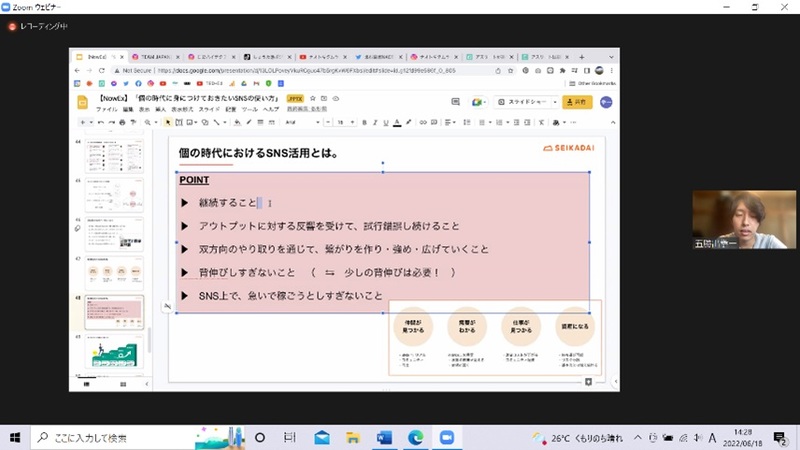Click the last edit link under title
The width and height of the screenshot is (800, 450).
tap(307, 109)
